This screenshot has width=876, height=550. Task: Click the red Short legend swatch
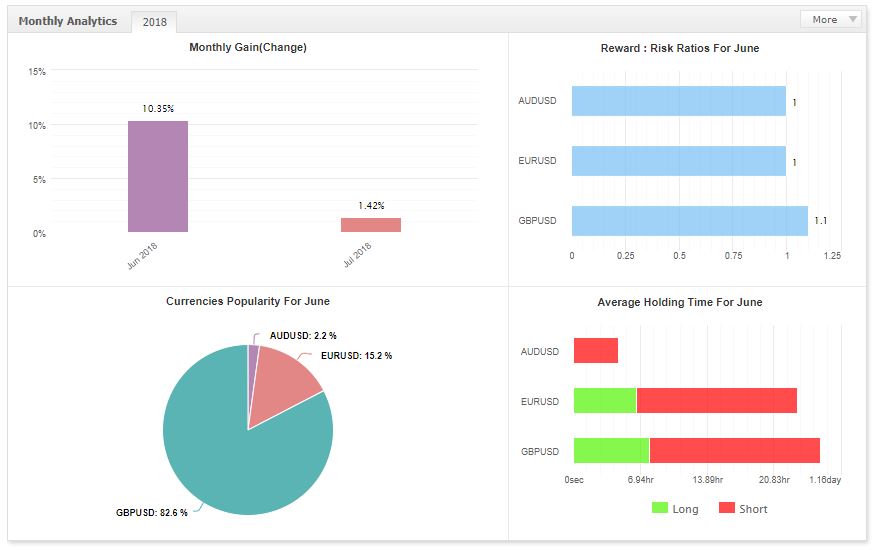coord(727,508)
